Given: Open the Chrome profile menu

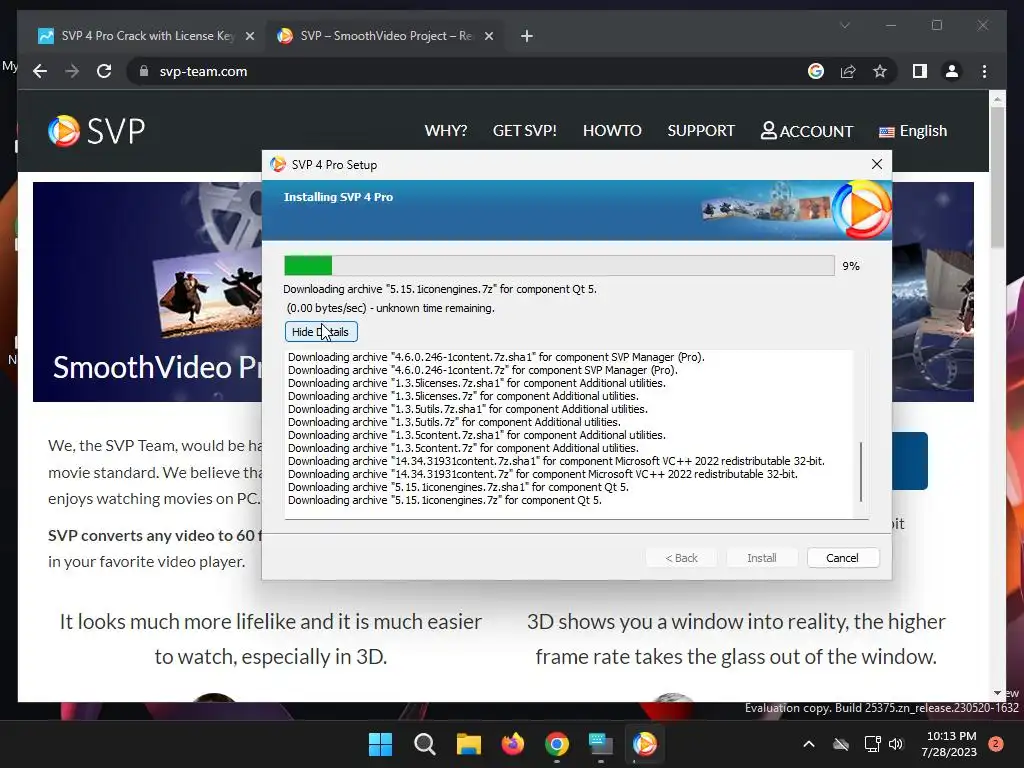Looking at the screenshot, I should tap(952, 71).
